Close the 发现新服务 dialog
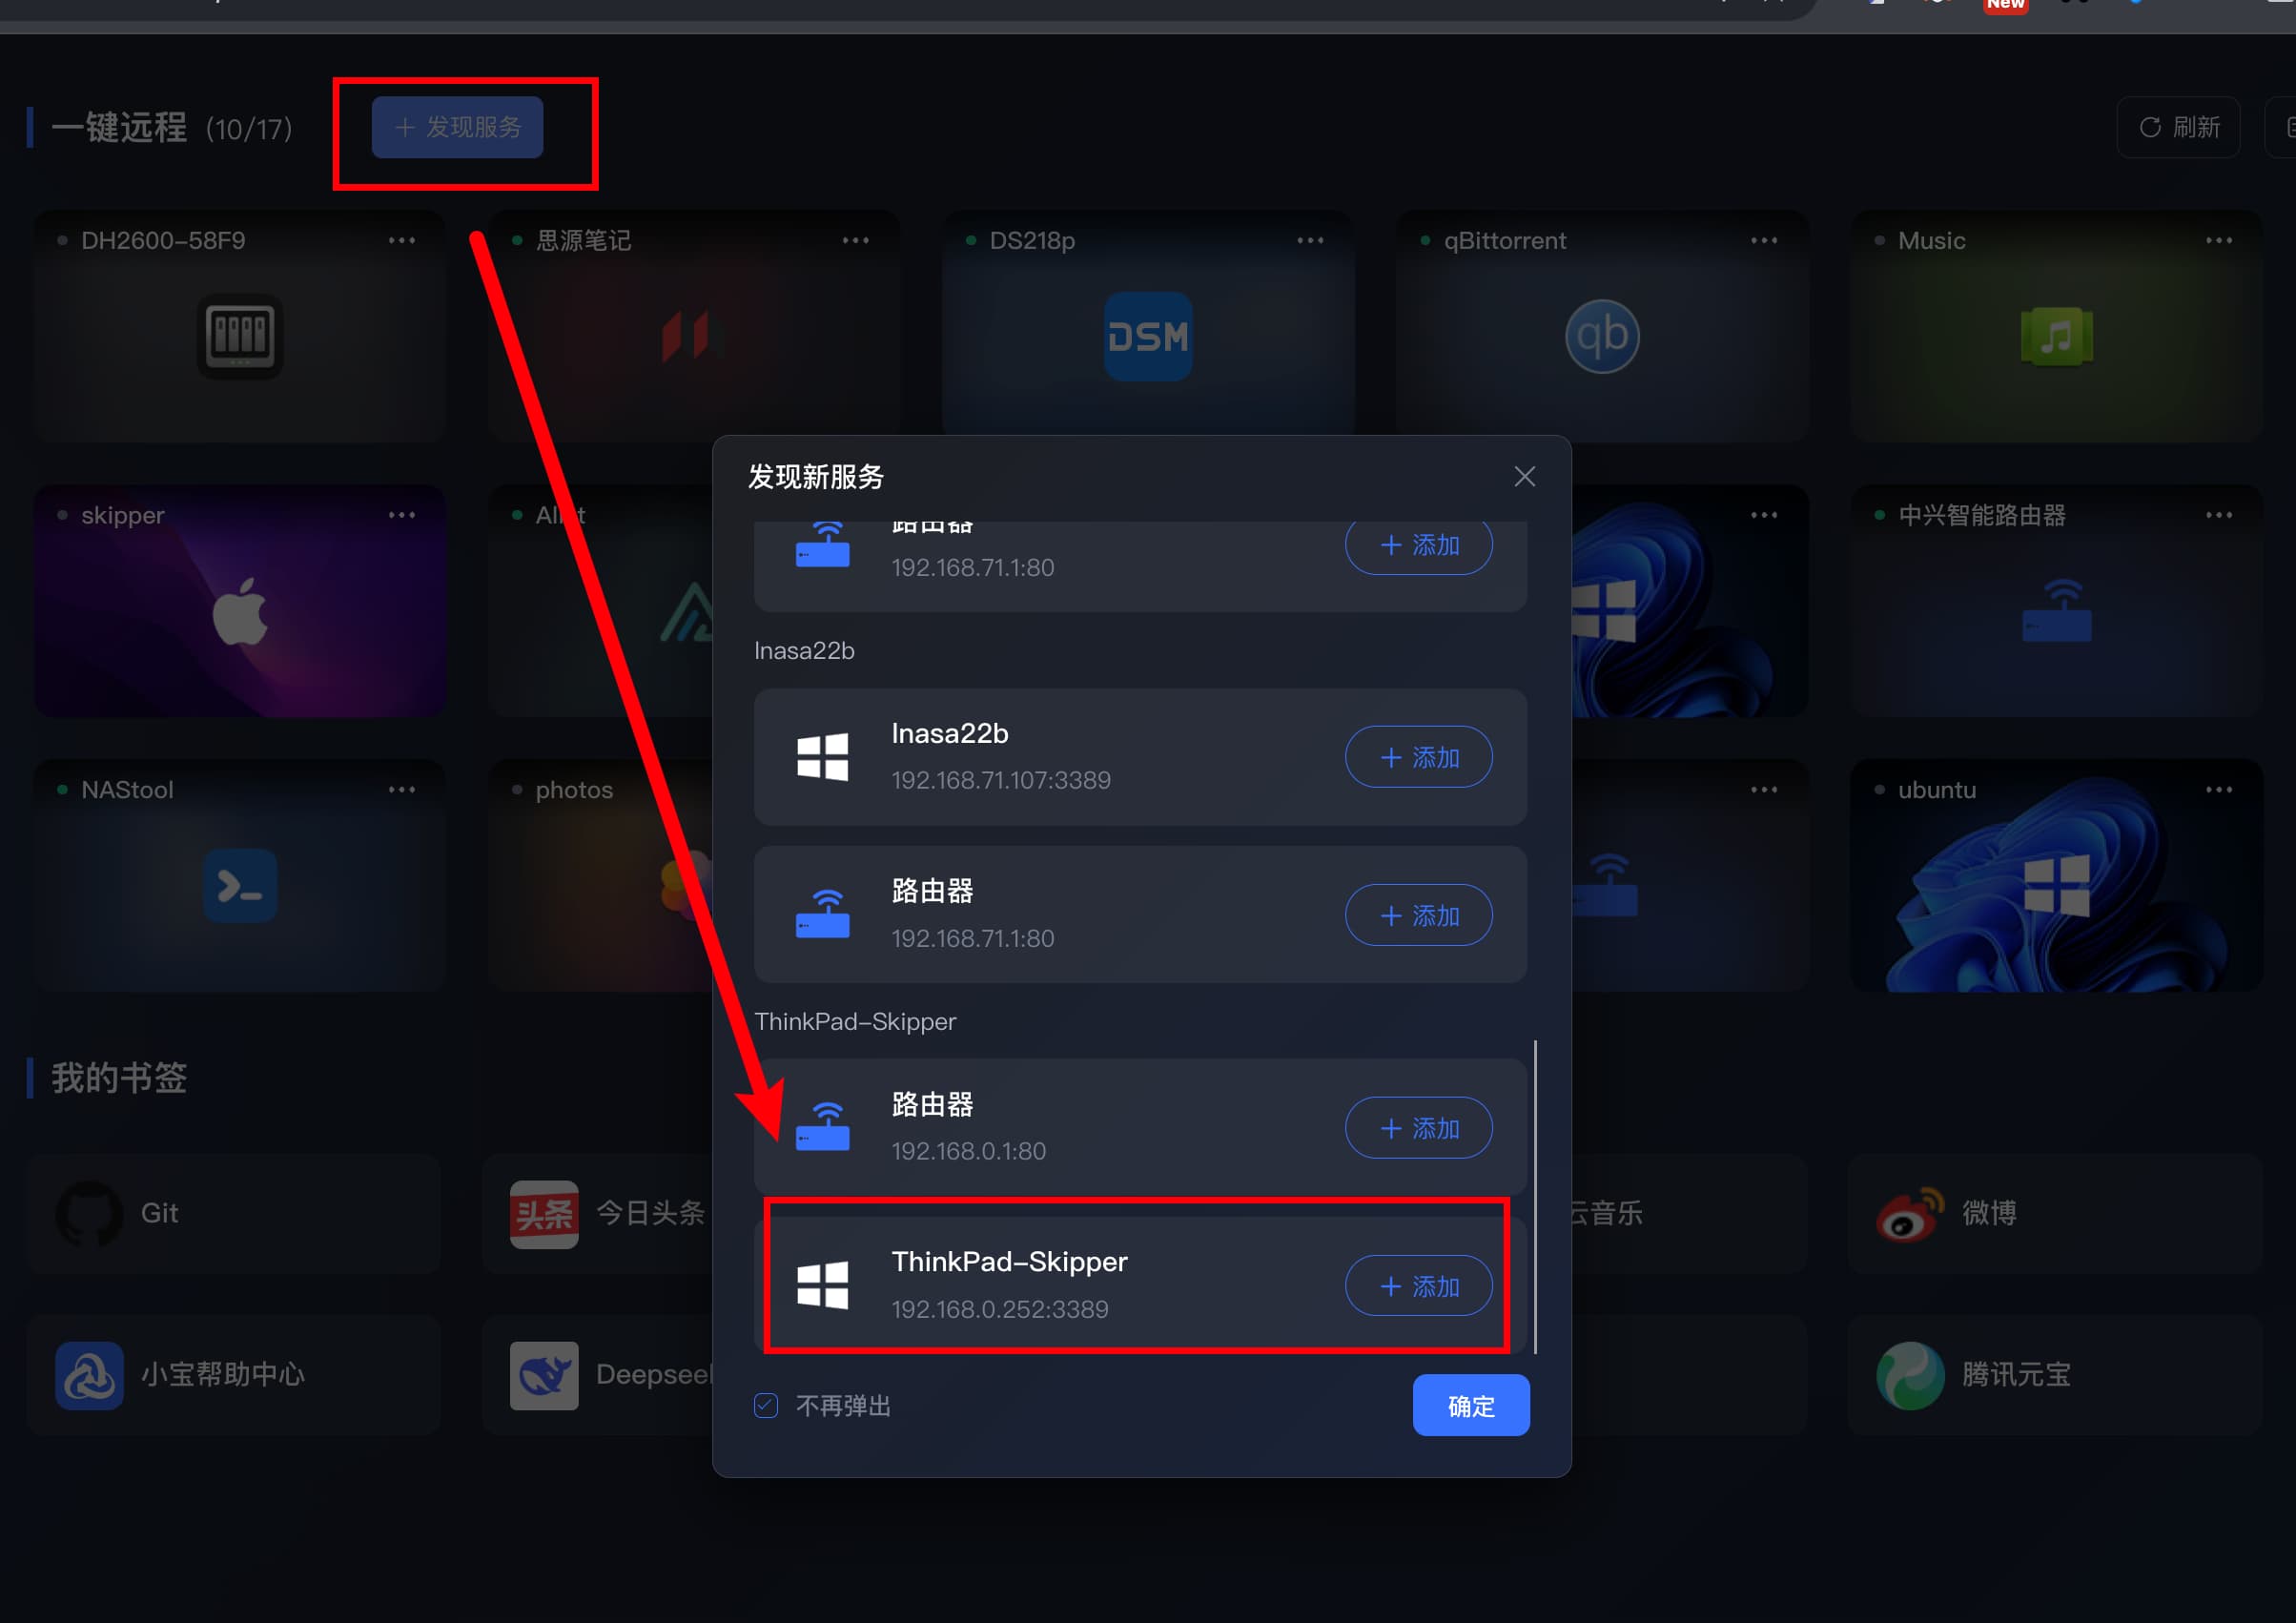 (1524, 476)
